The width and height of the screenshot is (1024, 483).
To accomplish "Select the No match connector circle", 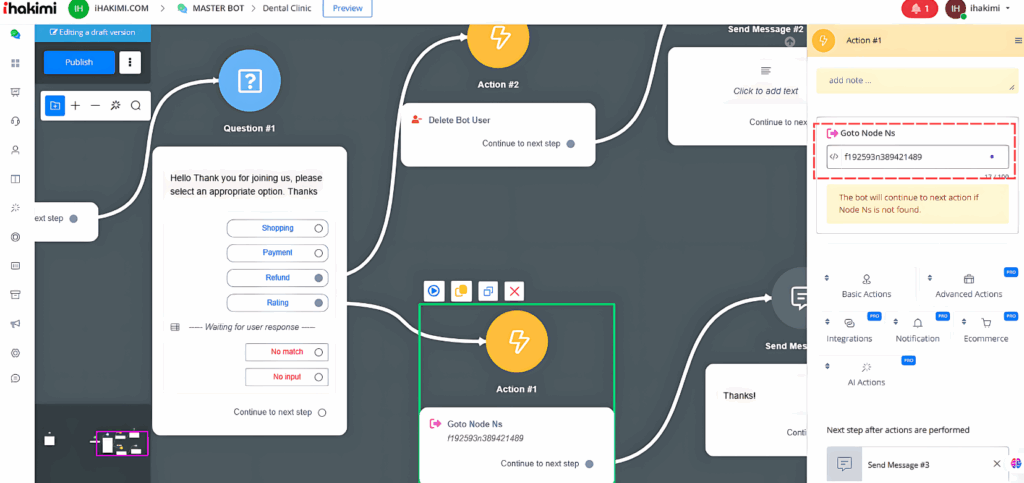I will [319, 352].
